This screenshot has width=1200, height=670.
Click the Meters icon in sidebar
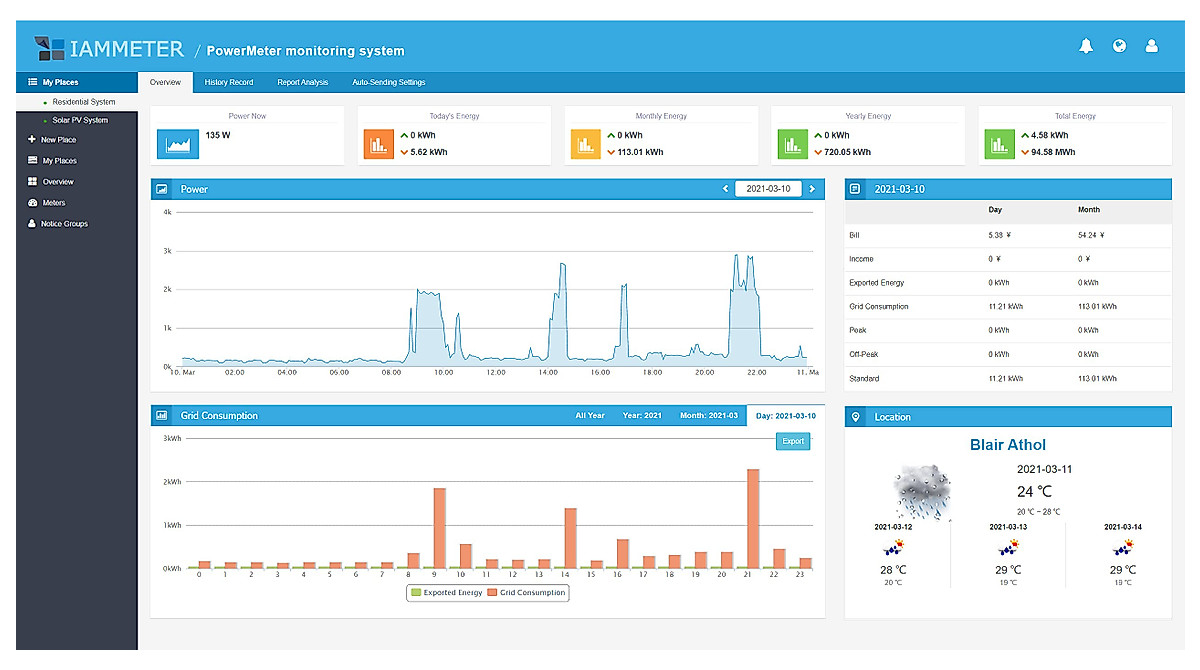[x=32, y=203]
